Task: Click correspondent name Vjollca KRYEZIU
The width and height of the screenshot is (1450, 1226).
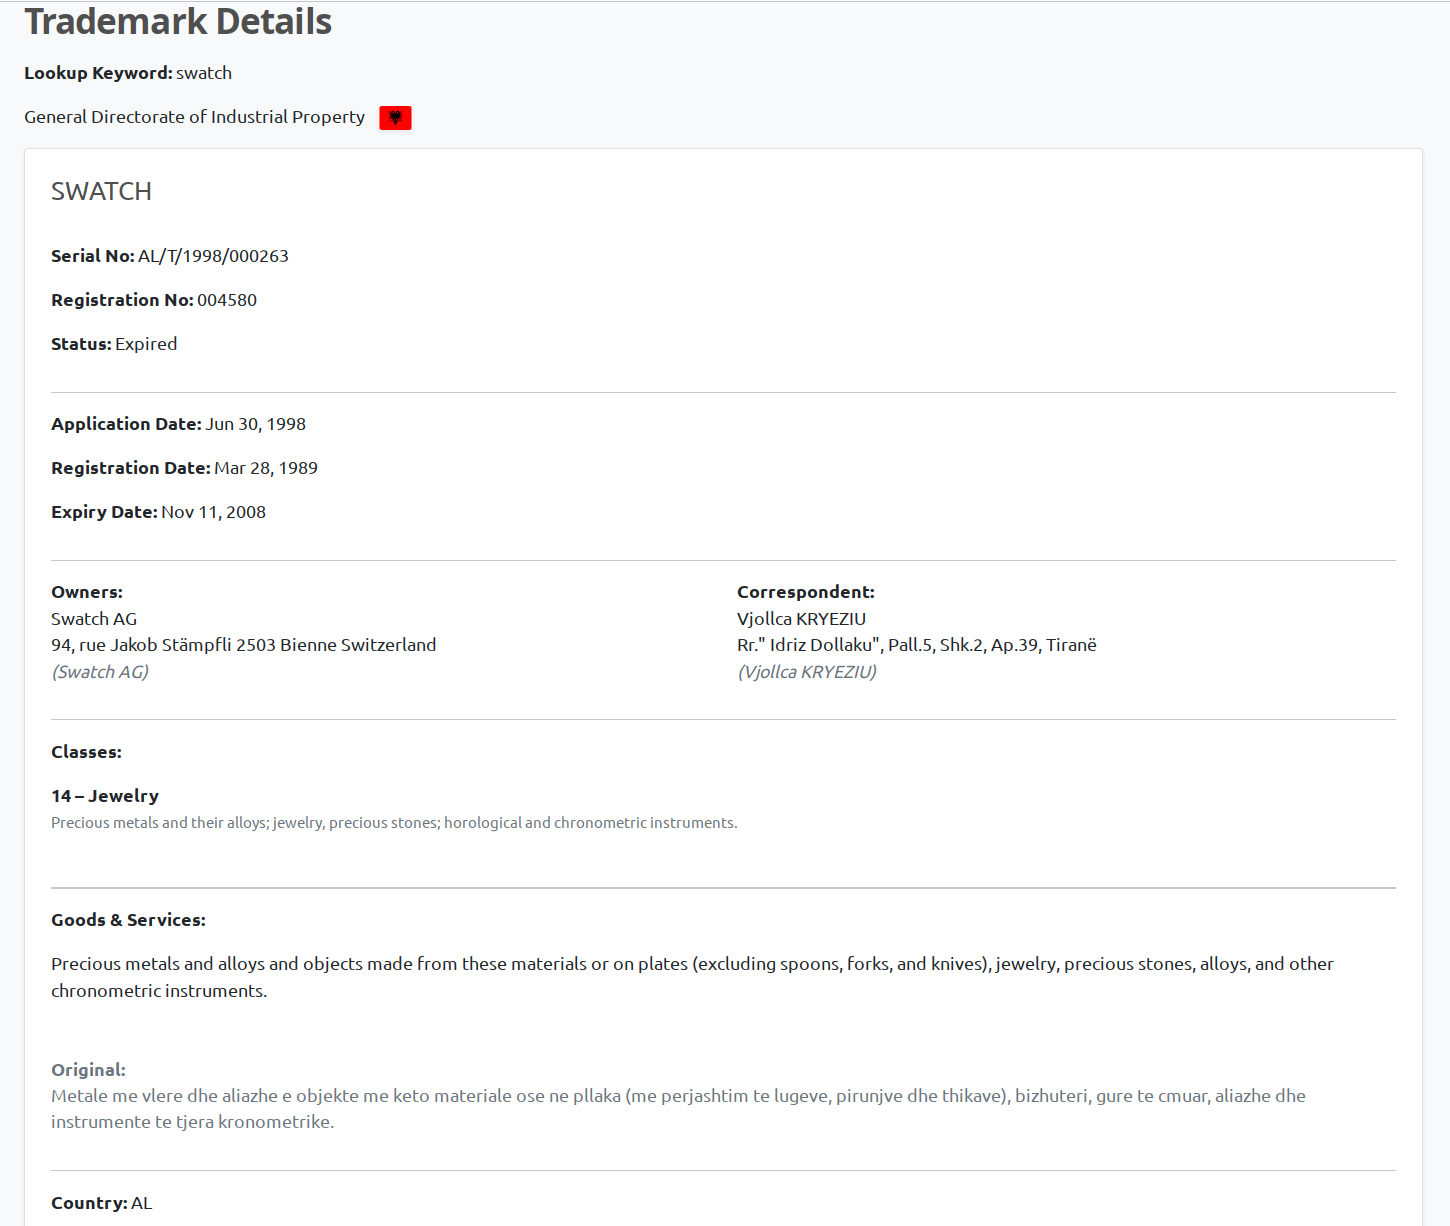Action: pyautogui.click(x=802, y=619)
